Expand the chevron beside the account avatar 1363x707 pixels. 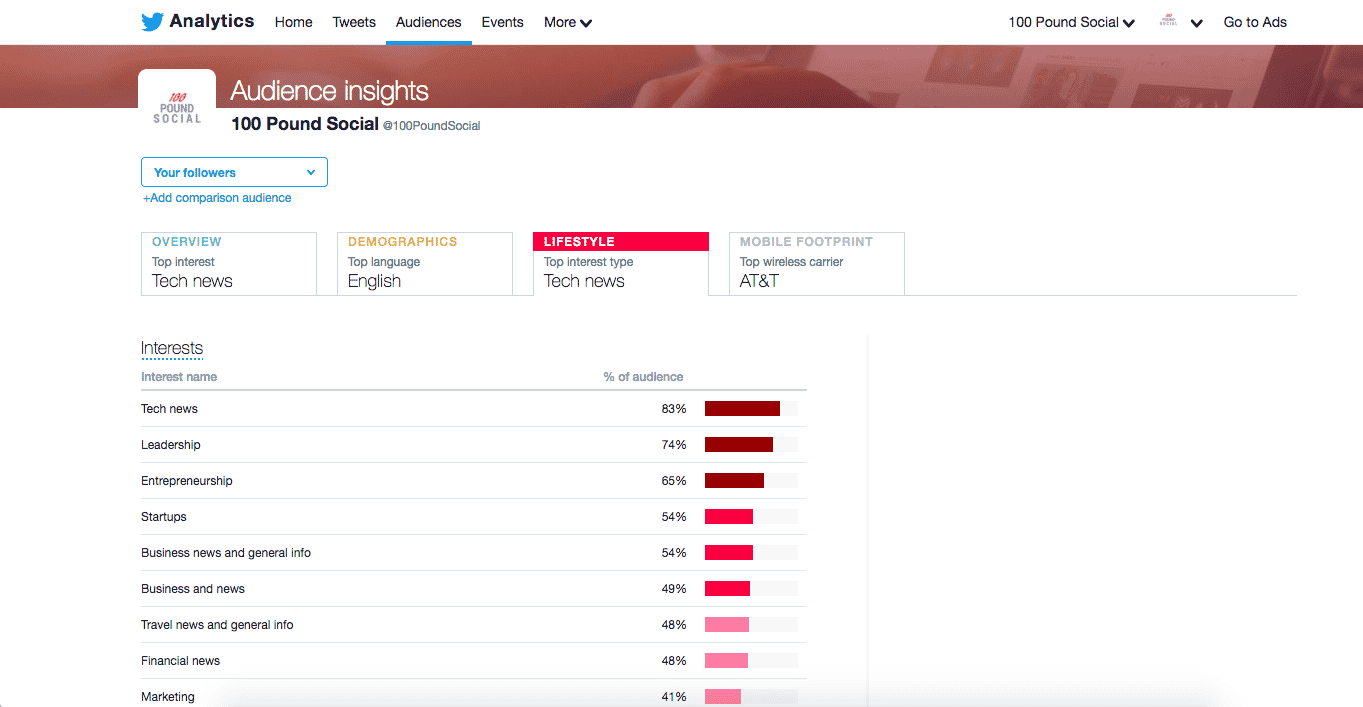click(x=1196, y=23)
